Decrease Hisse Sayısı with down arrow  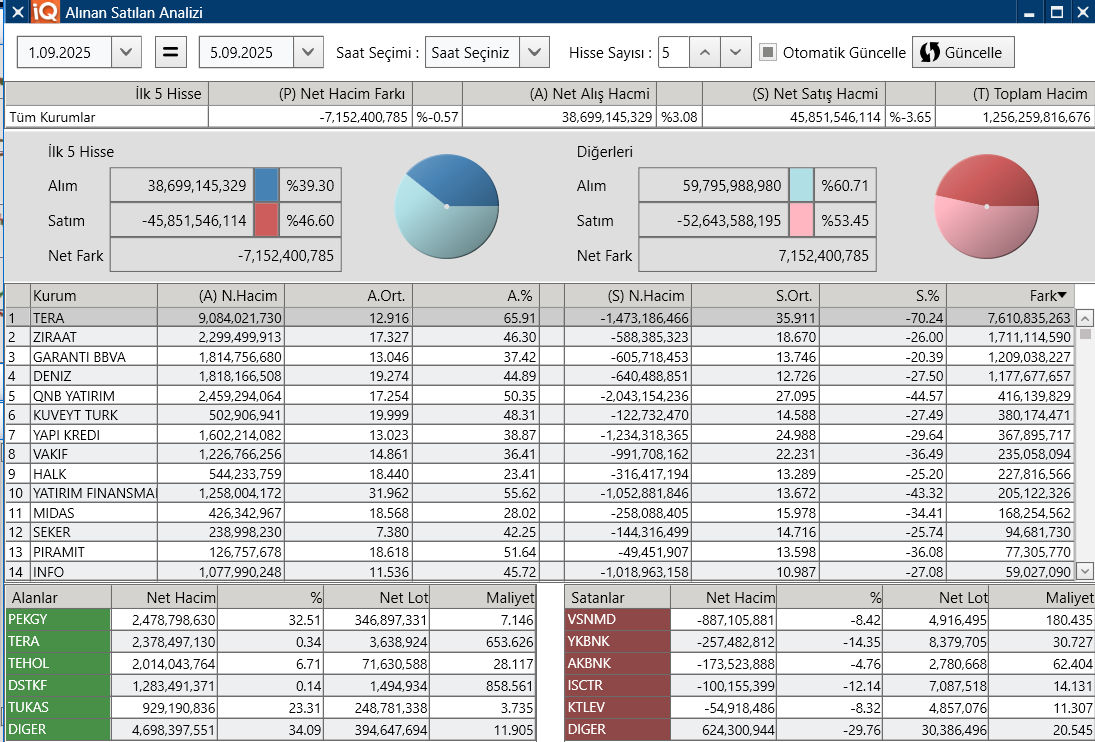click(x=735, y=52)
